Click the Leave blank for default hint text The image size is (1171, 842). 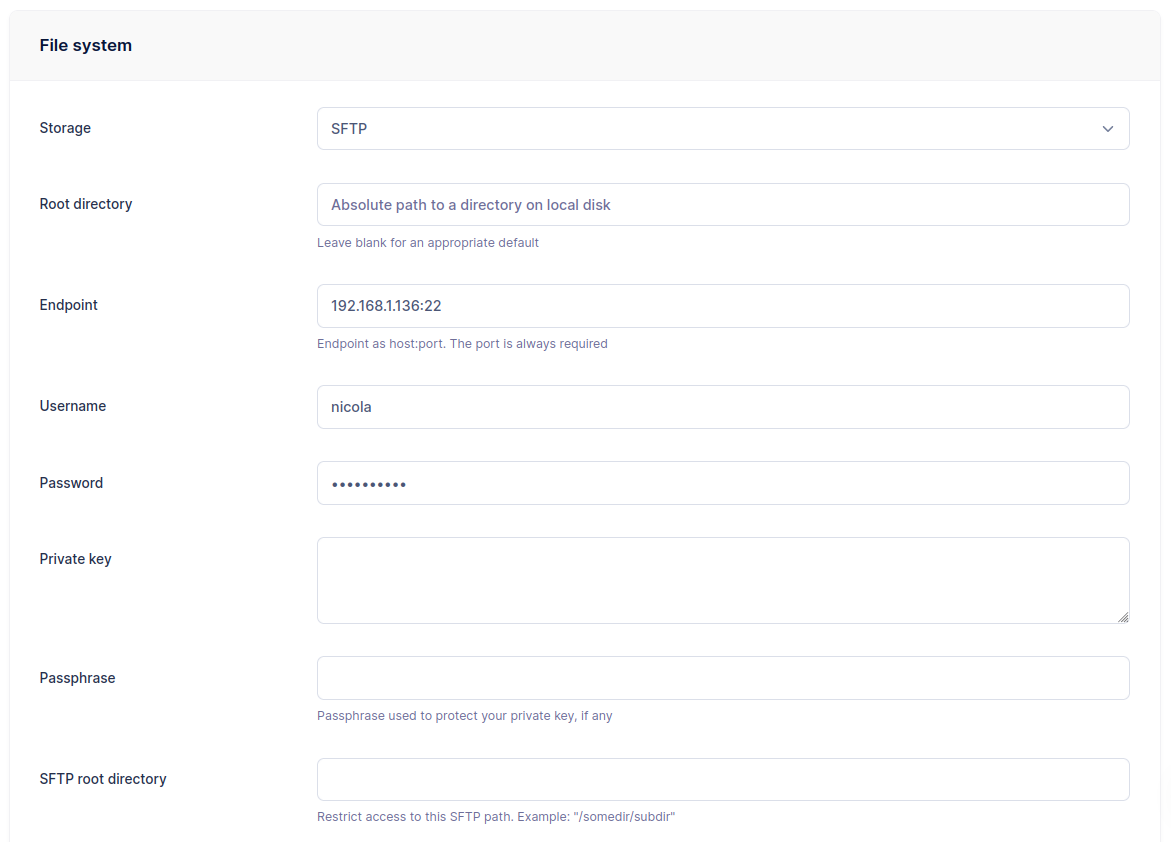point(428,243)
